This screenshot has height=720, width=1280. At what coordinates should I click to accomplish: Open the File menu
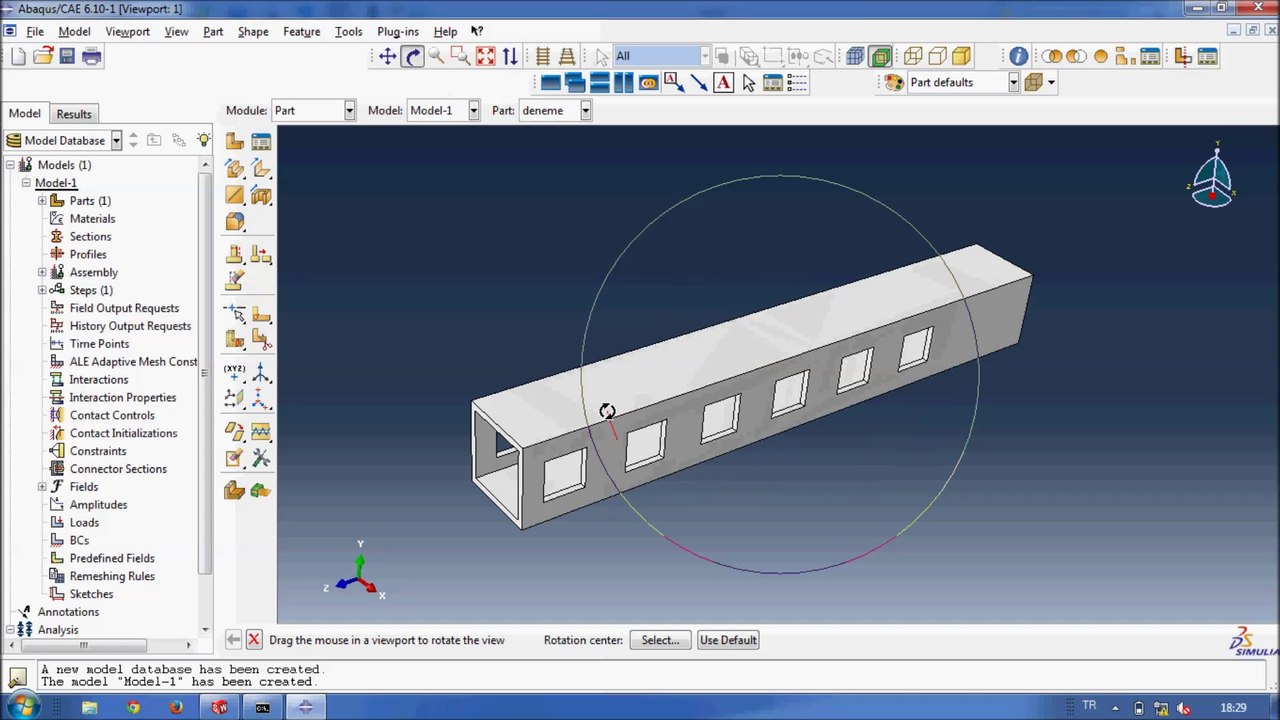point(35,32)
